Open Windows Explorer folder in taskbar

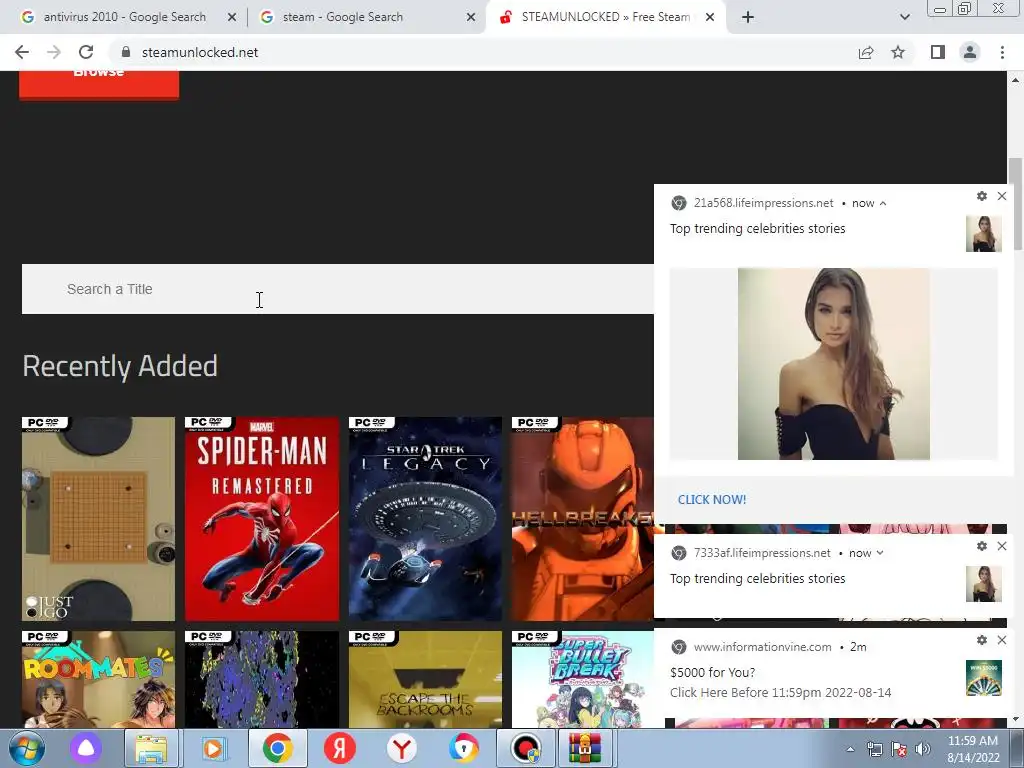[x=151, y=748]
